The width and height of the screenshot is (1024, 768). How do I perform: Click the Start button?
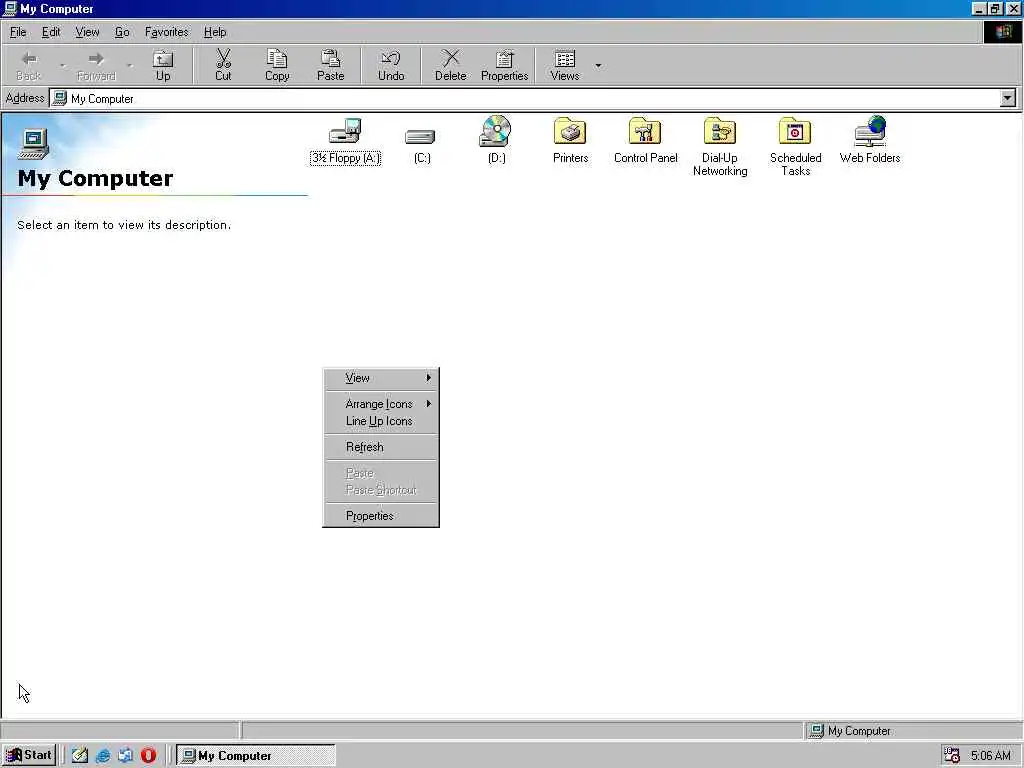(x=29, y=755)
